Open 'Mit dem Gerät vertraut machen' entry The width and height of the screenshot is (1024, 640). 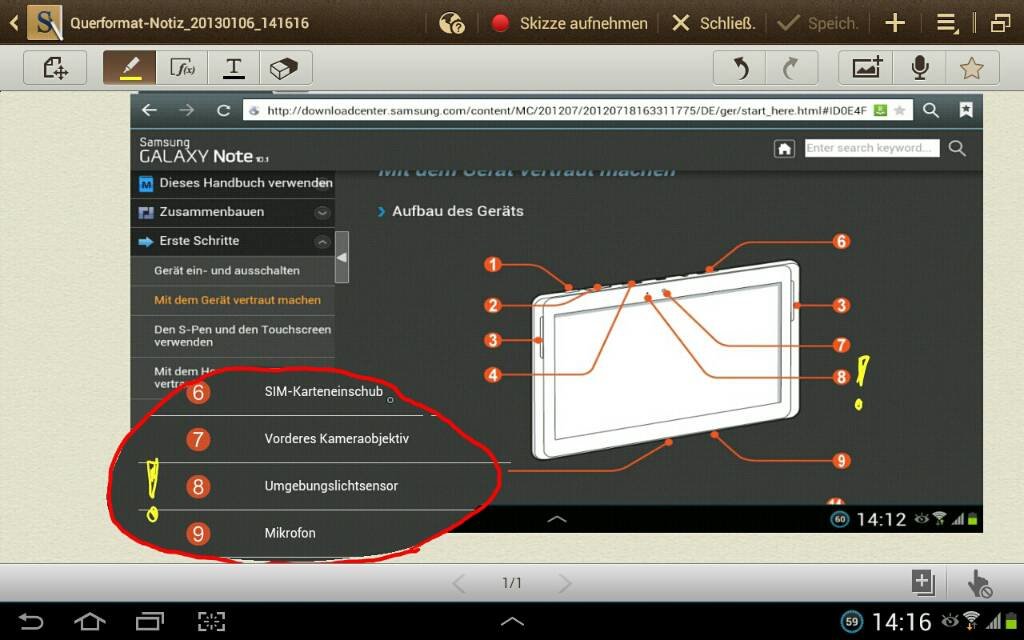233,300
